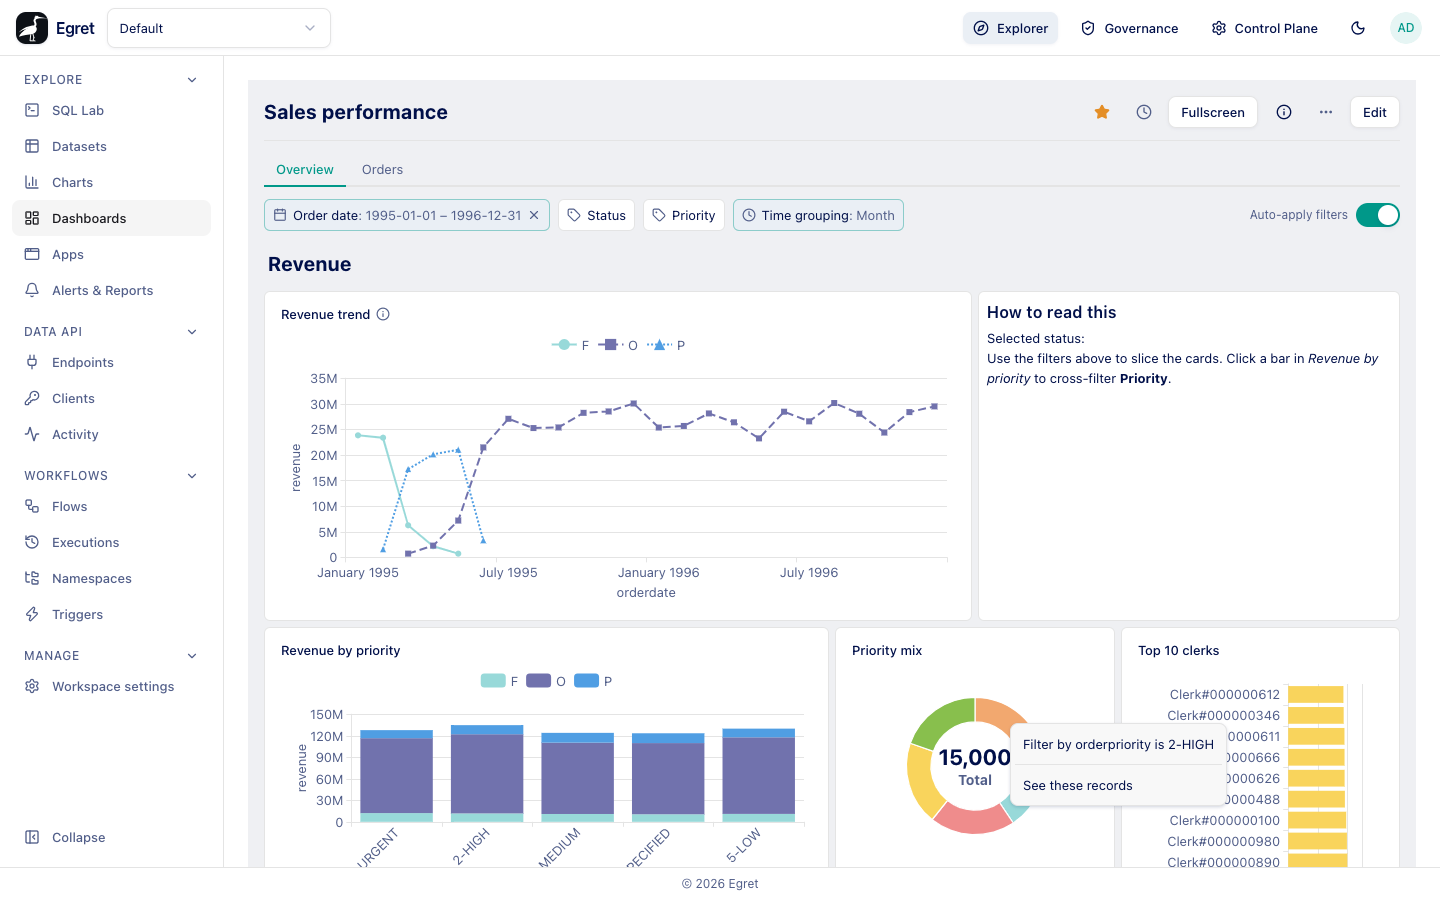Toggle Auto-apply filters switch off
The height and width of the screenshot is (900, 1440).
click(x=1378, y=215)
